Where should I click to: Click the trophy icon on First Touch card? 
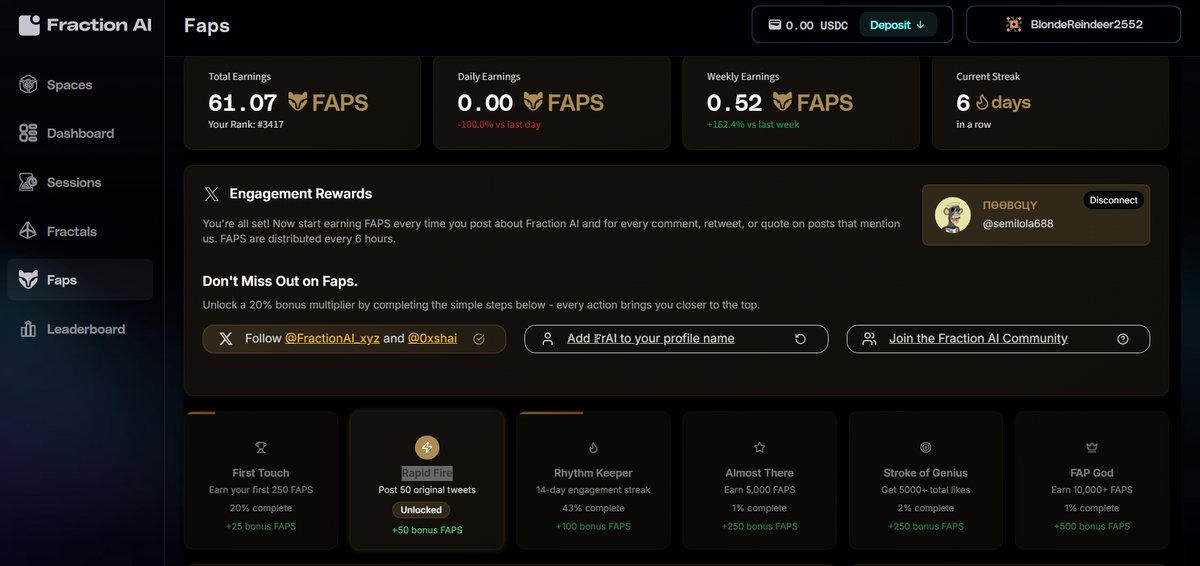point(261,447)
